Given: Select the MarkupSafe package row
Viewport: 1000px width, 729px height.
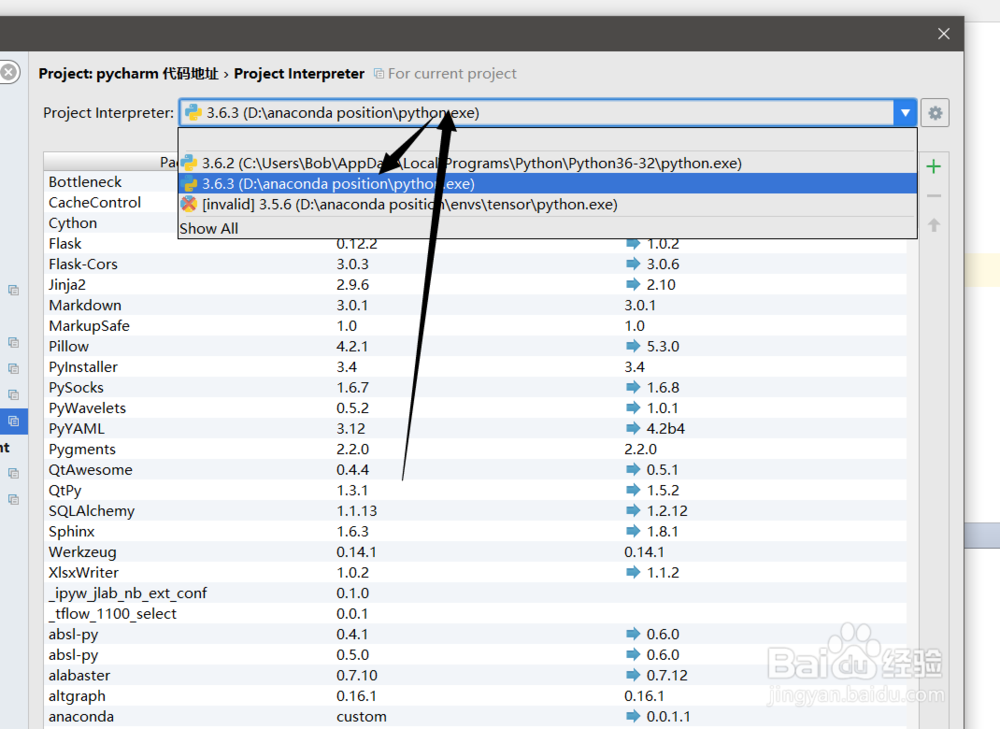Looking at the screenshot, I should (475, 326).
